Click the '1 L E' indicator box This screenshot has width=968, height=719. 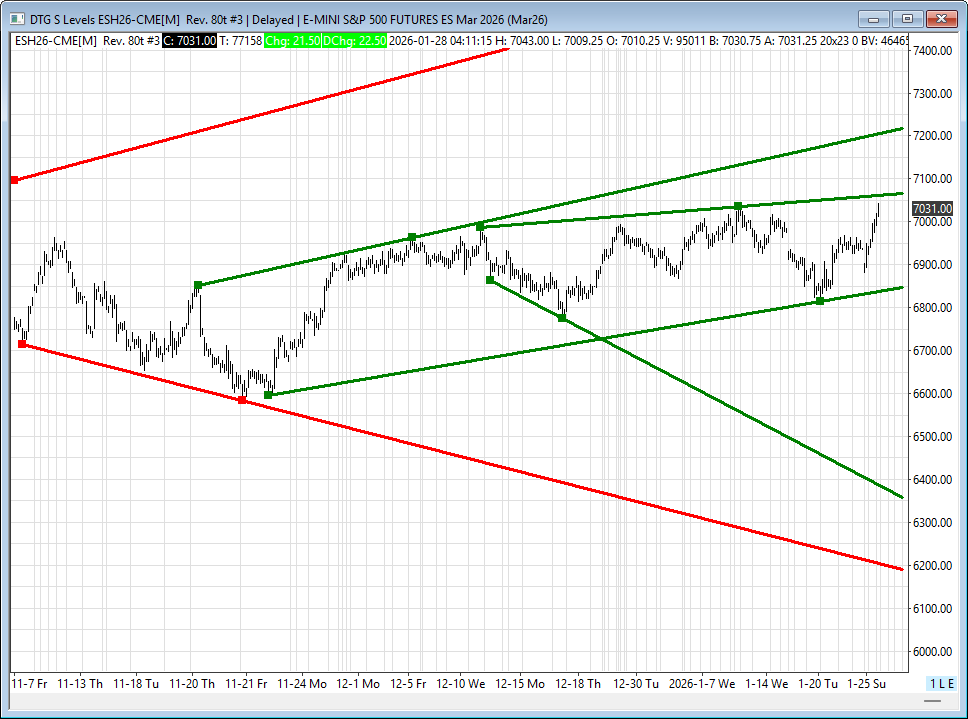[x=941, y=683]
